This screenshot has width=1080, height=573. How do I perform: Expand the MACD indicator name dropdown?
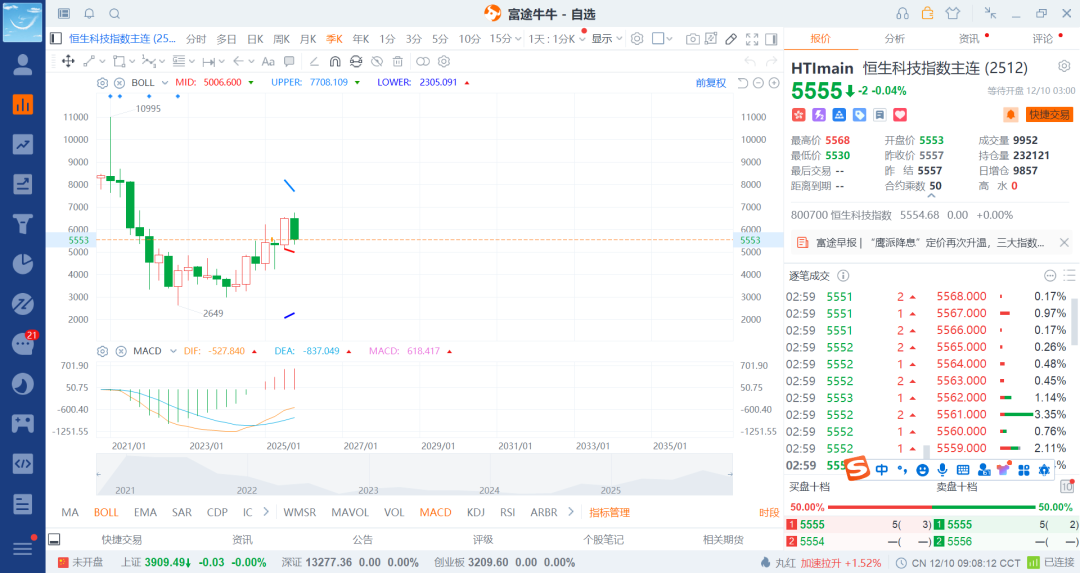173,351
